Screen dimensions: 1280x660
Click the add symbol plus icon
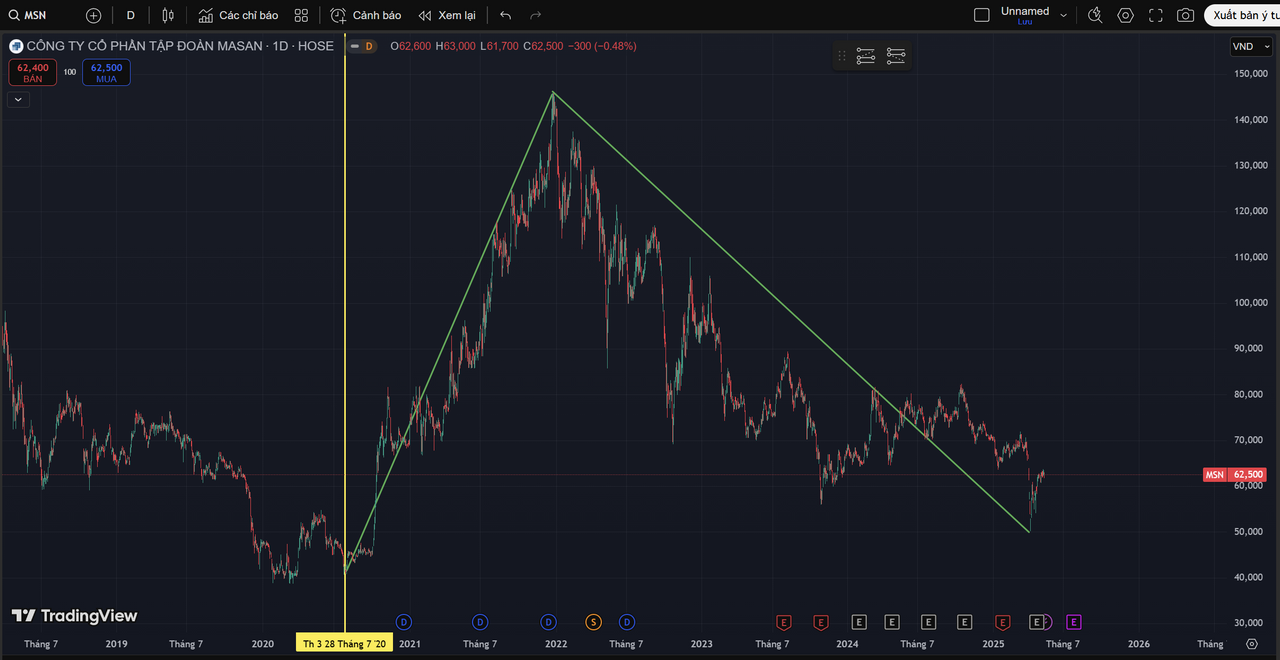pos(93,15)
